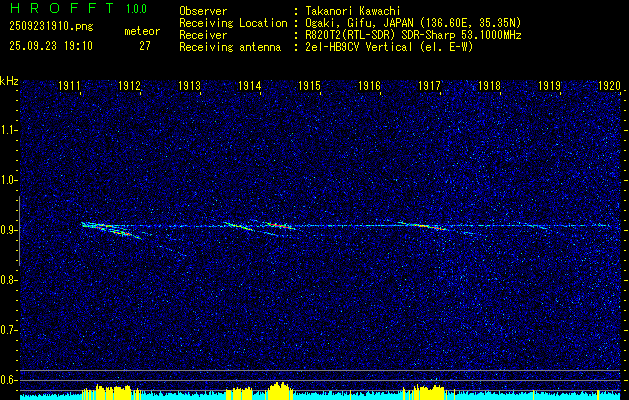Click the 1915 time marker
This screenshot has height=400, width=629.
(x=309, y=86)
